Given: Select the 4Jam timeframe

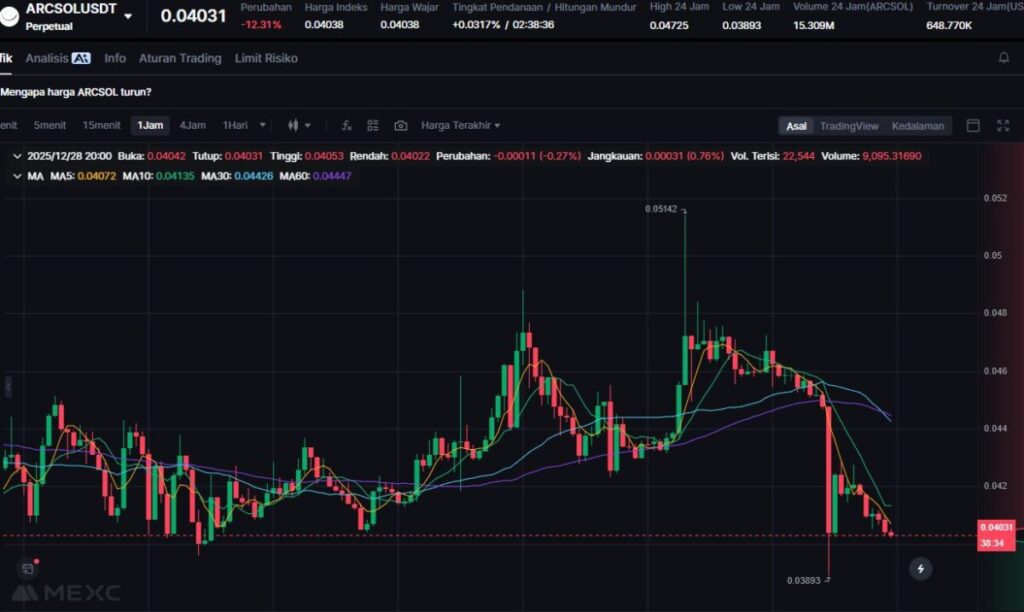Looking at the screenshot, I should point(192,125).
